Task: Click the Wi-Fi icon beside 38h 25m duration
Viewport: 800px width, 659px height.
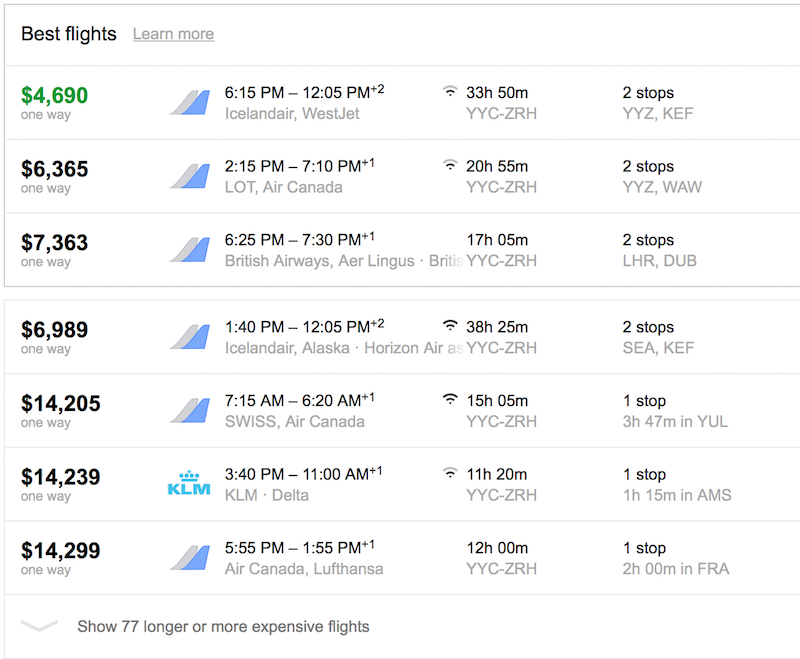Action: (449, 325)
